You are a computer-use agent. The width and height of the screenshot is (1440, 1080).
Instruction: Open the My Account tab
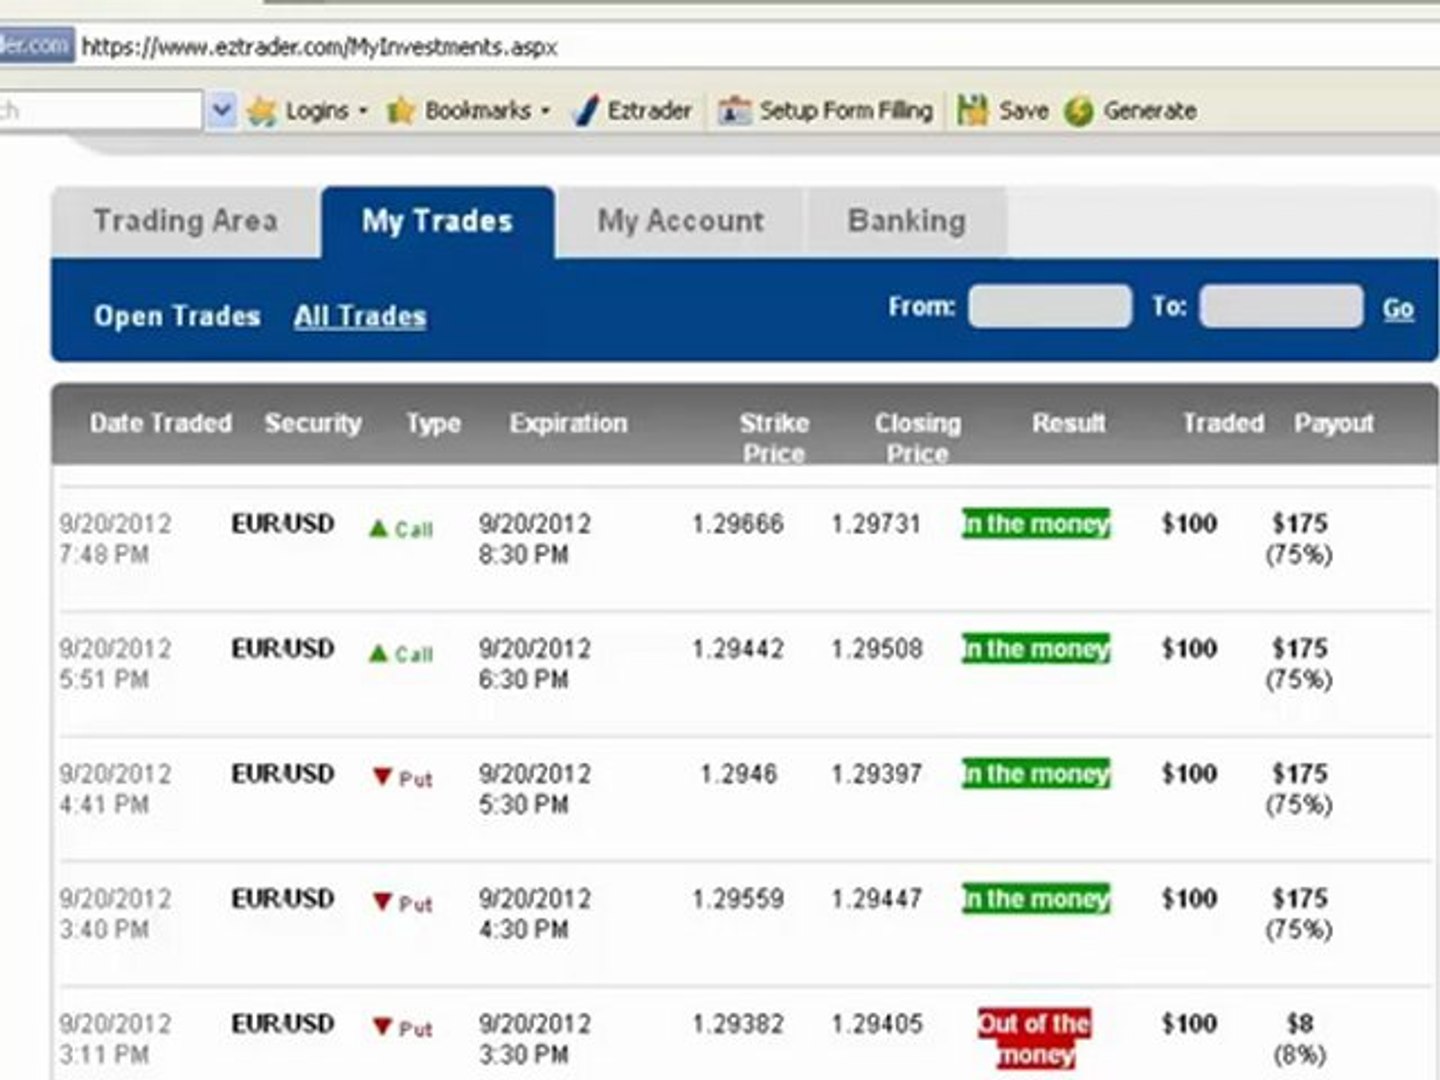pos(681,221)
